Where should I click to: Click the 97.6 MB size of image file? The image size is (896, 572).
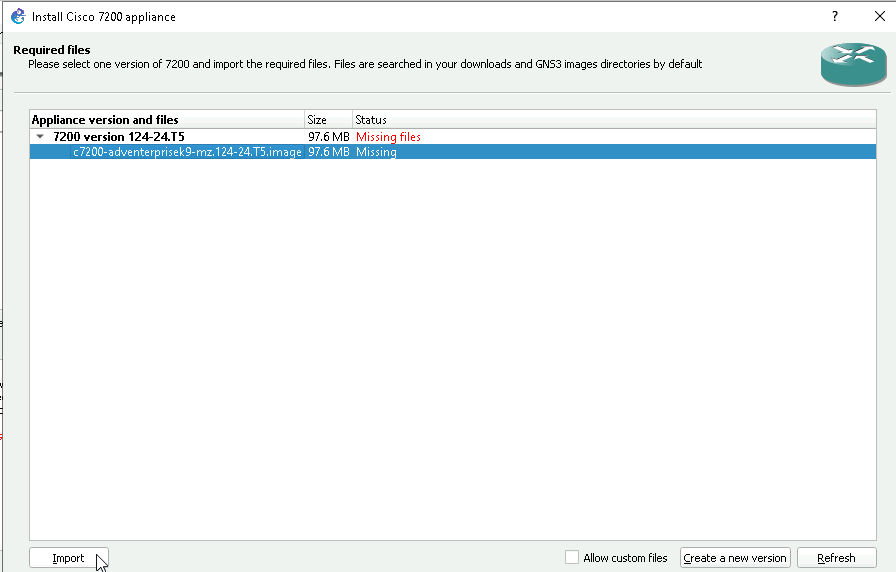(x=329, y=151)
